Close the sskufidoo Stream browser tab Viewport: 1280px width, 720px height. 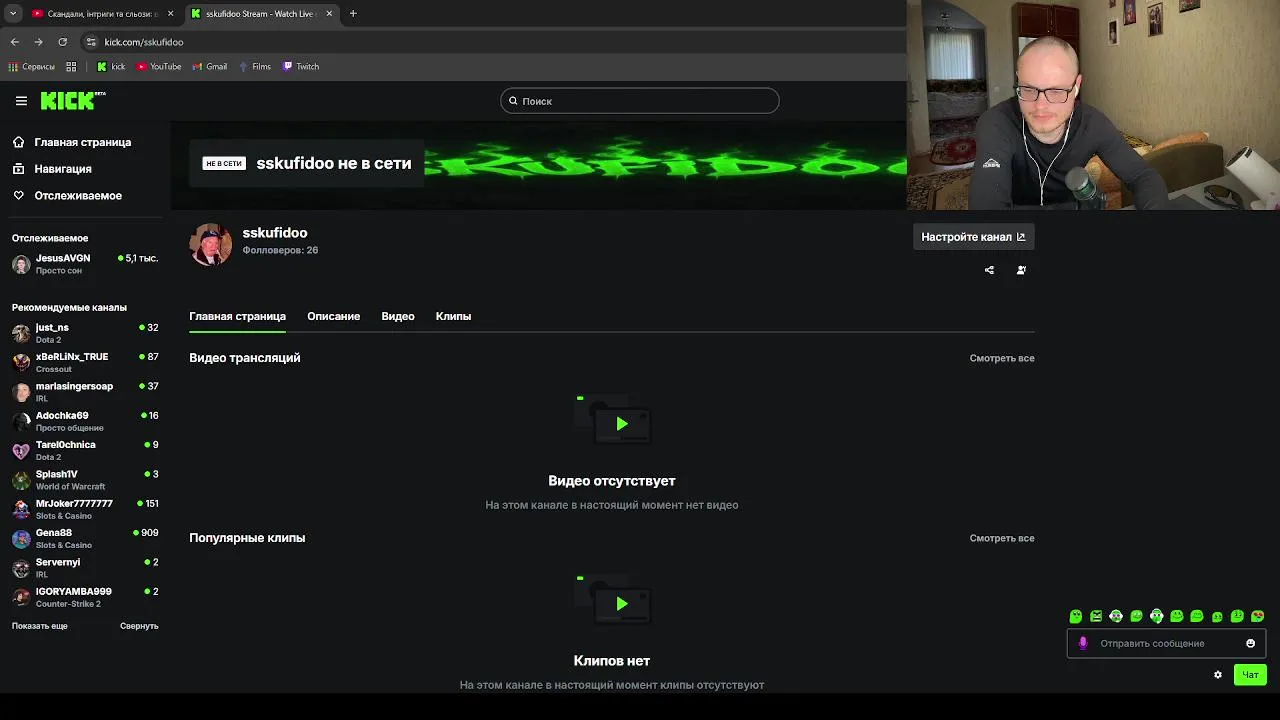(328, 14)
